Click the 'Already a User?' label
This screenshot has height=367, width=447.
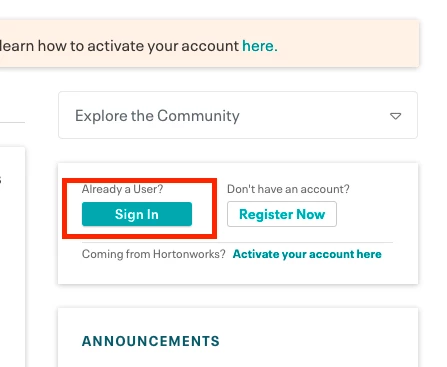pyautogui.click(x=122, y=189)
